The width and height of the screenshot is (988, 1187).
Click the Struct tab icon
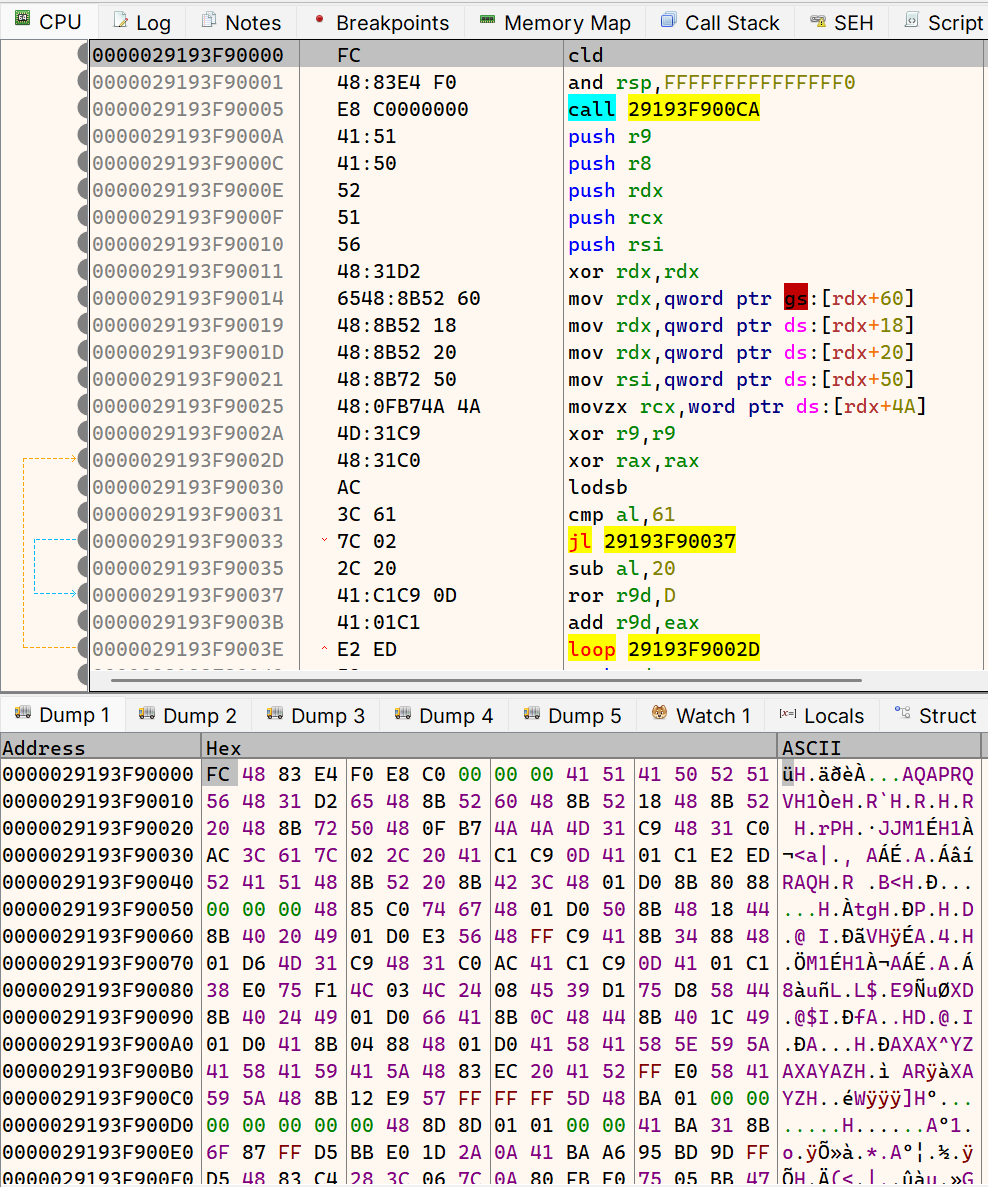(x=902, y=712)
